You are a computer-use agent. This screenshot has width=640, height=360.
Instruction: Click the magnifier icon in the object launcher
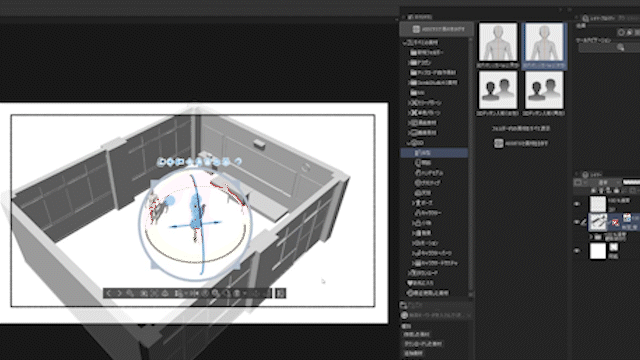coord(130,293)
